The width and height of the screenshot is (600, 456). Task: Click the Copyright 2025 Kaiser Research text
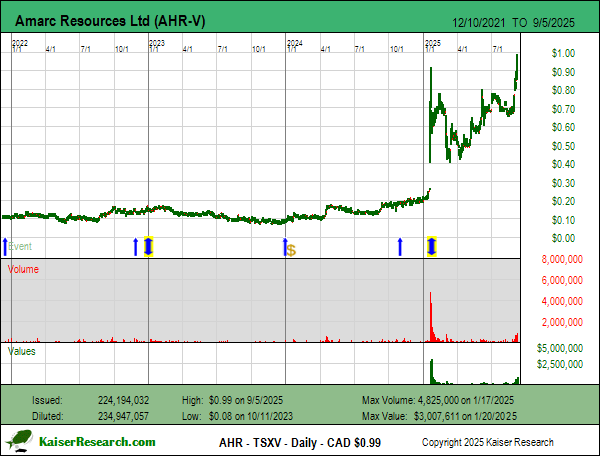(488, 442)
